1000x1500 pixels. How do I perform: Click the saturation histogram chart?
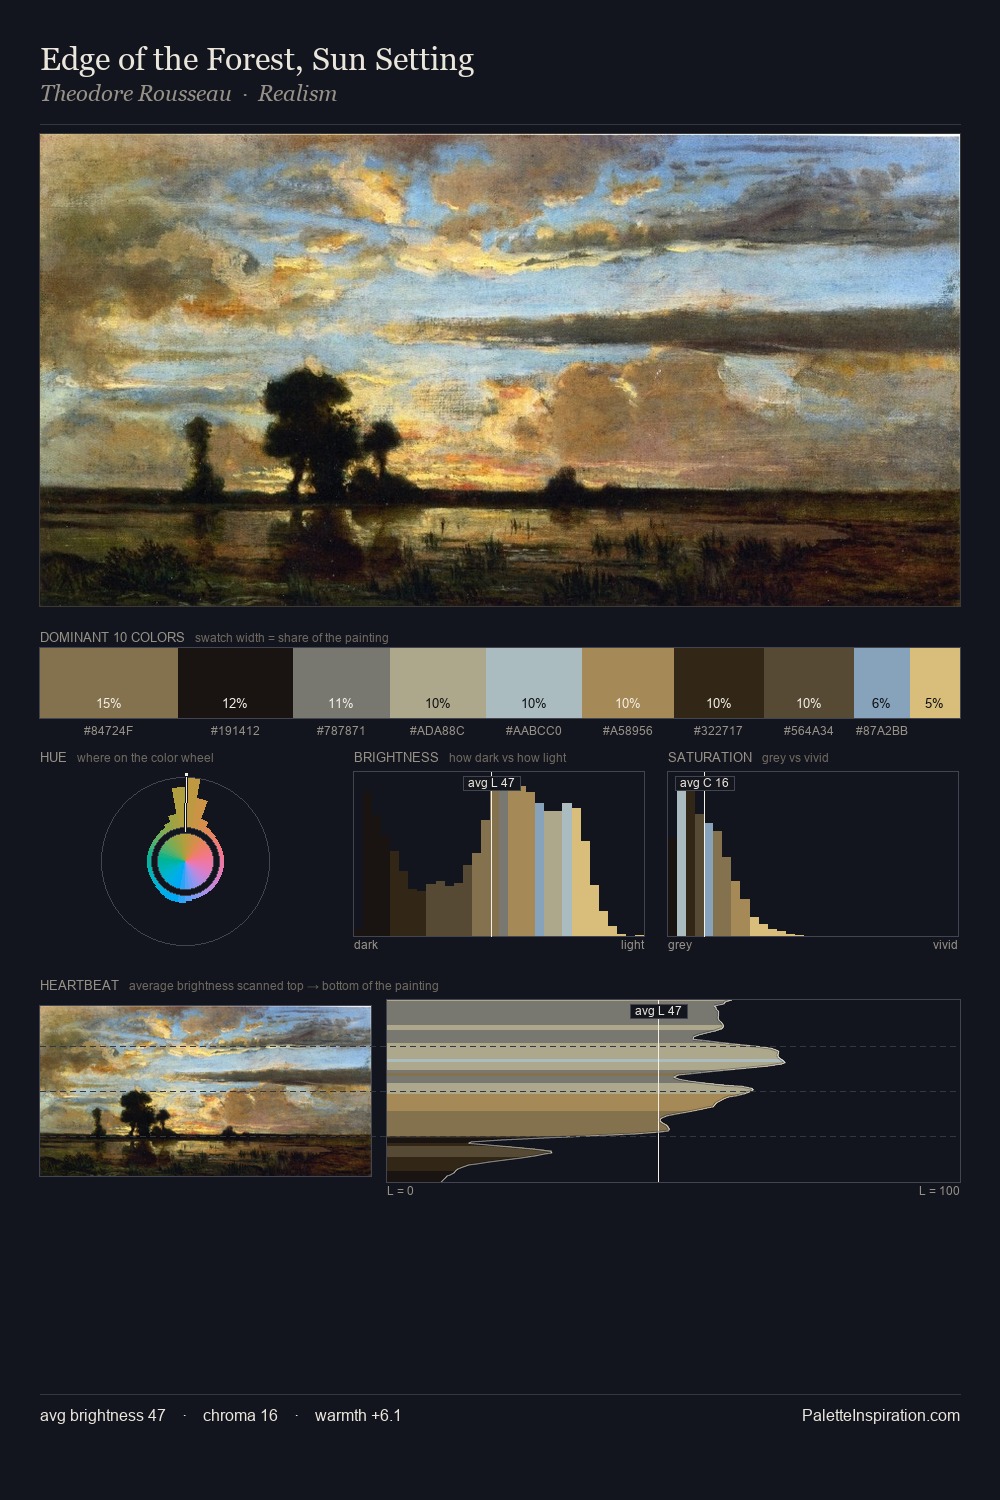(x=813, y=854)
